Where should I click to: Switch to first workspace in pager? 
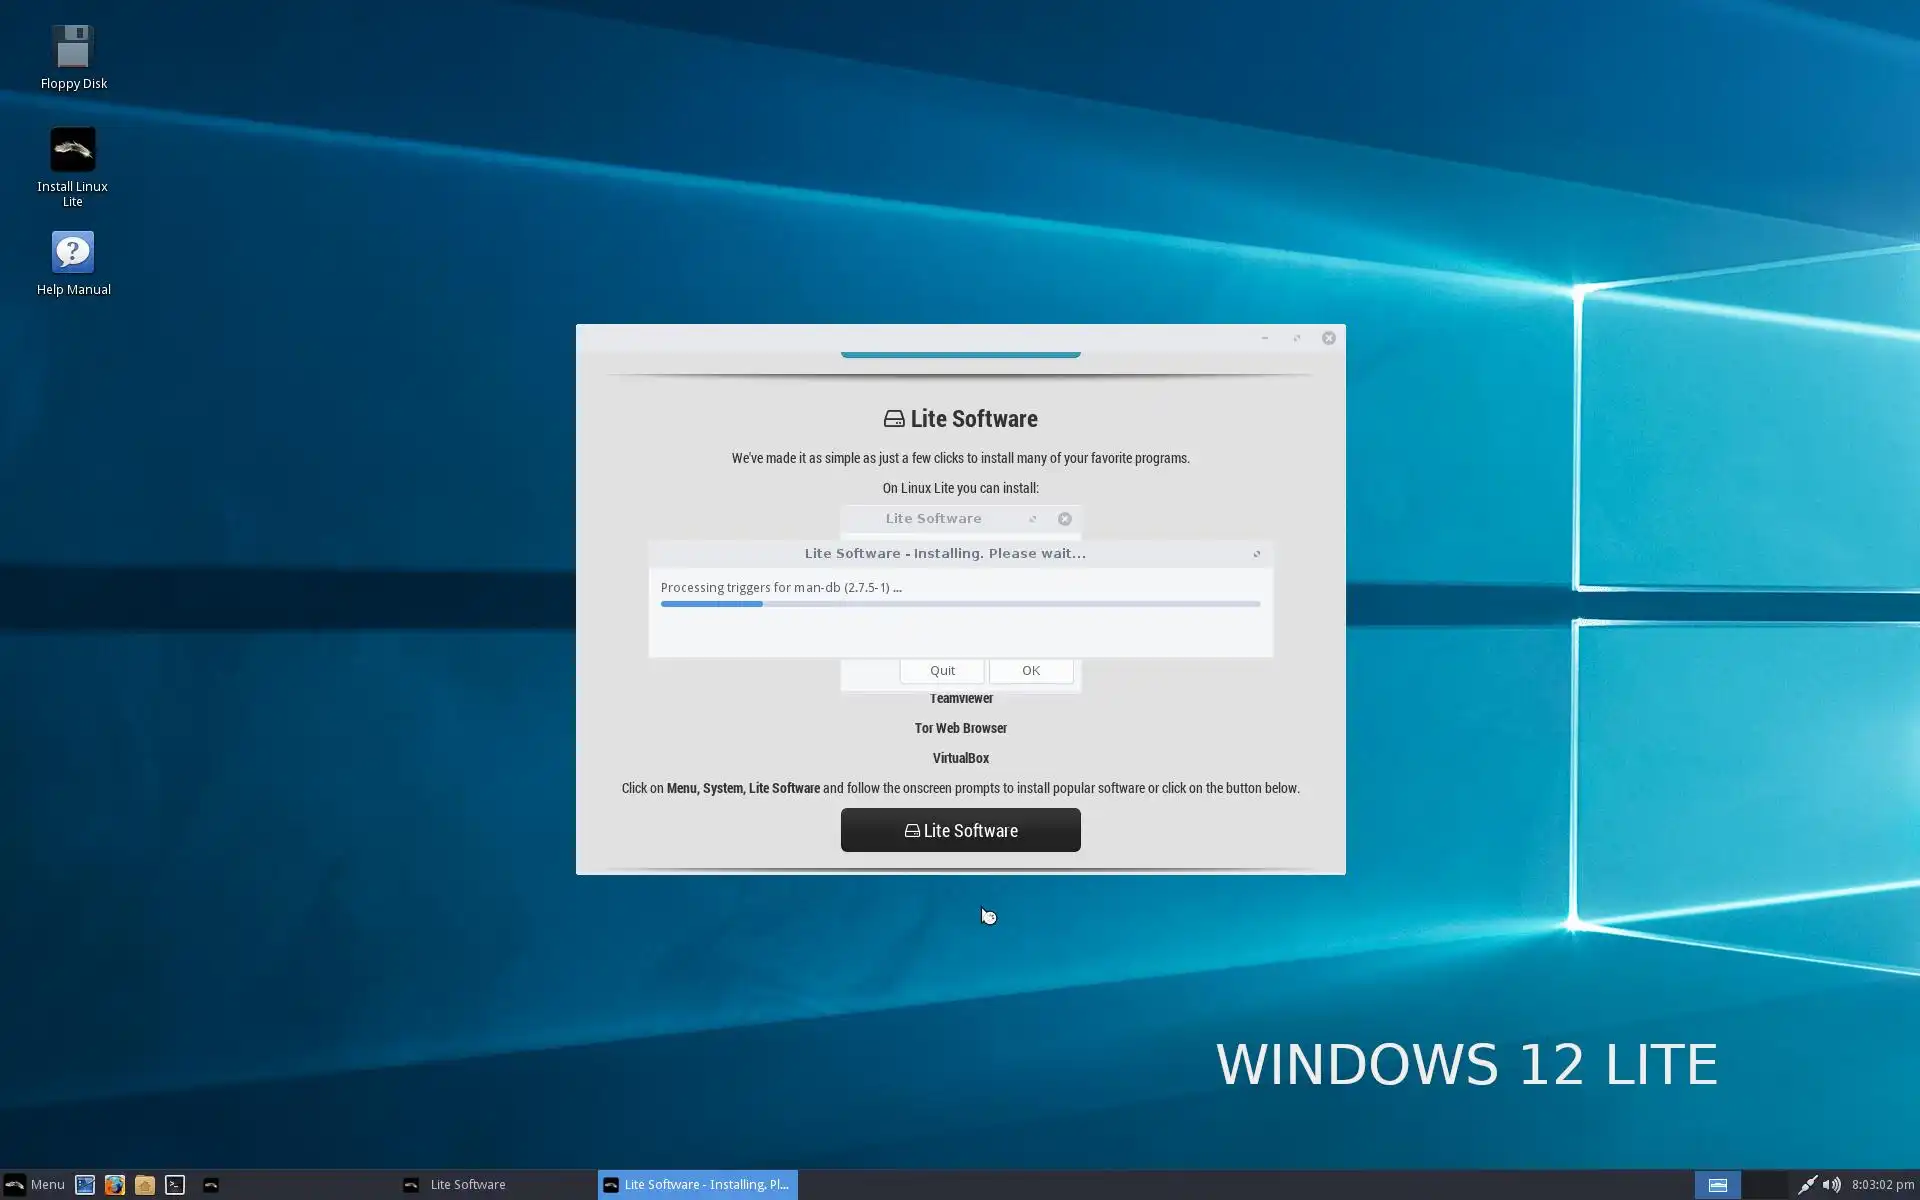(x=1717, y=1185)
